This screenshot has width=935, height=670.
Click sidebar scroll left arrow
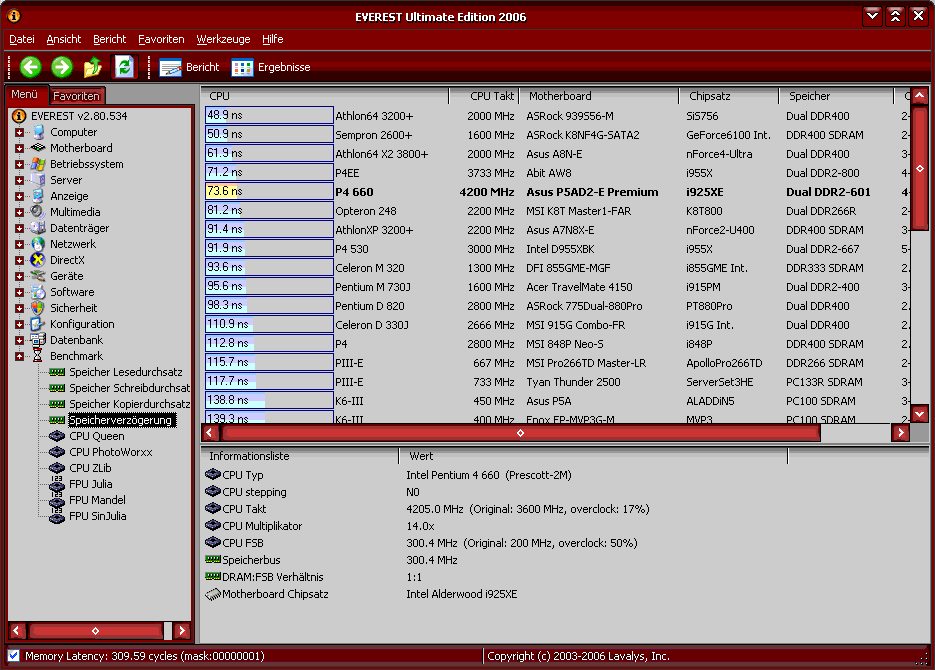[17, 631]
